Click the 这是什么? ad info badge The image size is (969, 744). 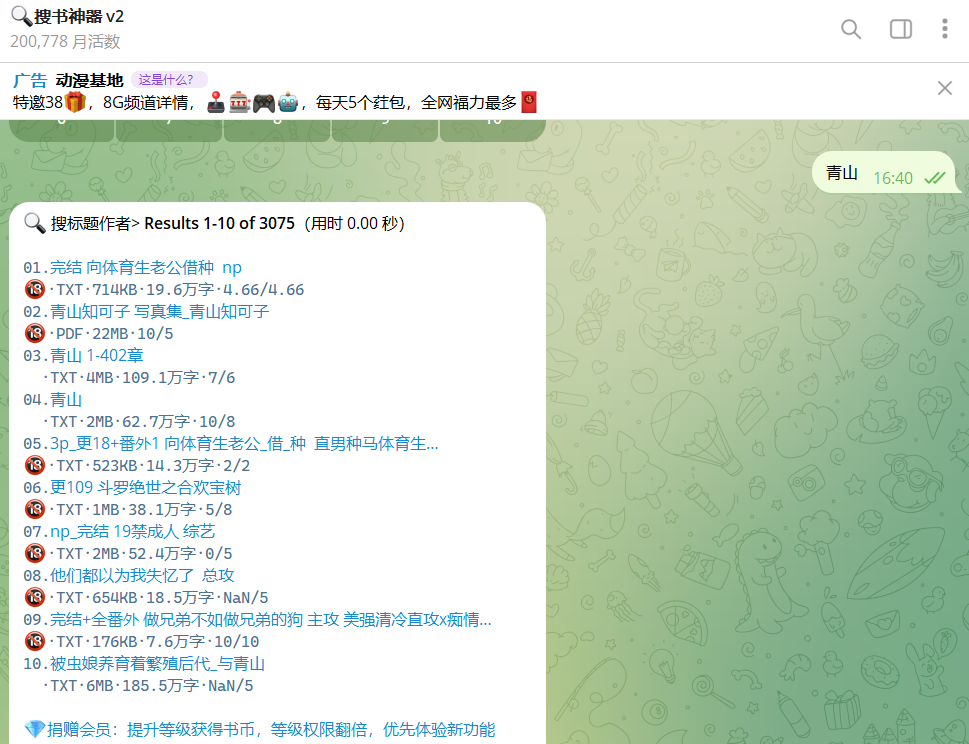click(x=169, y=80)
